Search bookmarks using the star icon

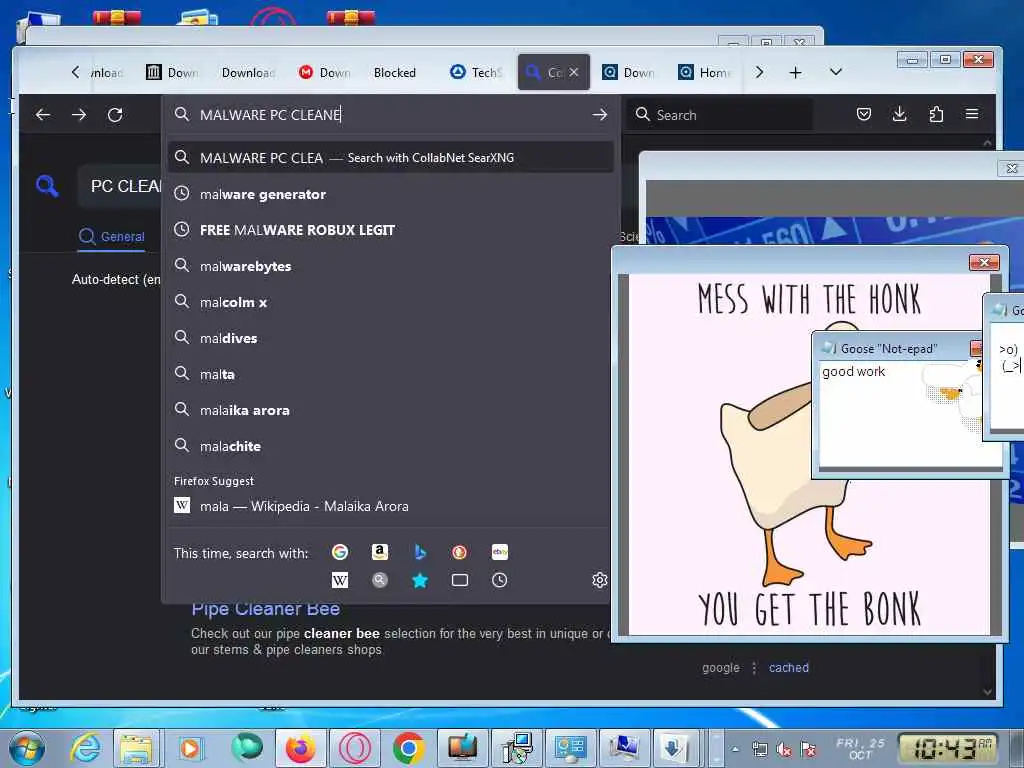(420, 580)
